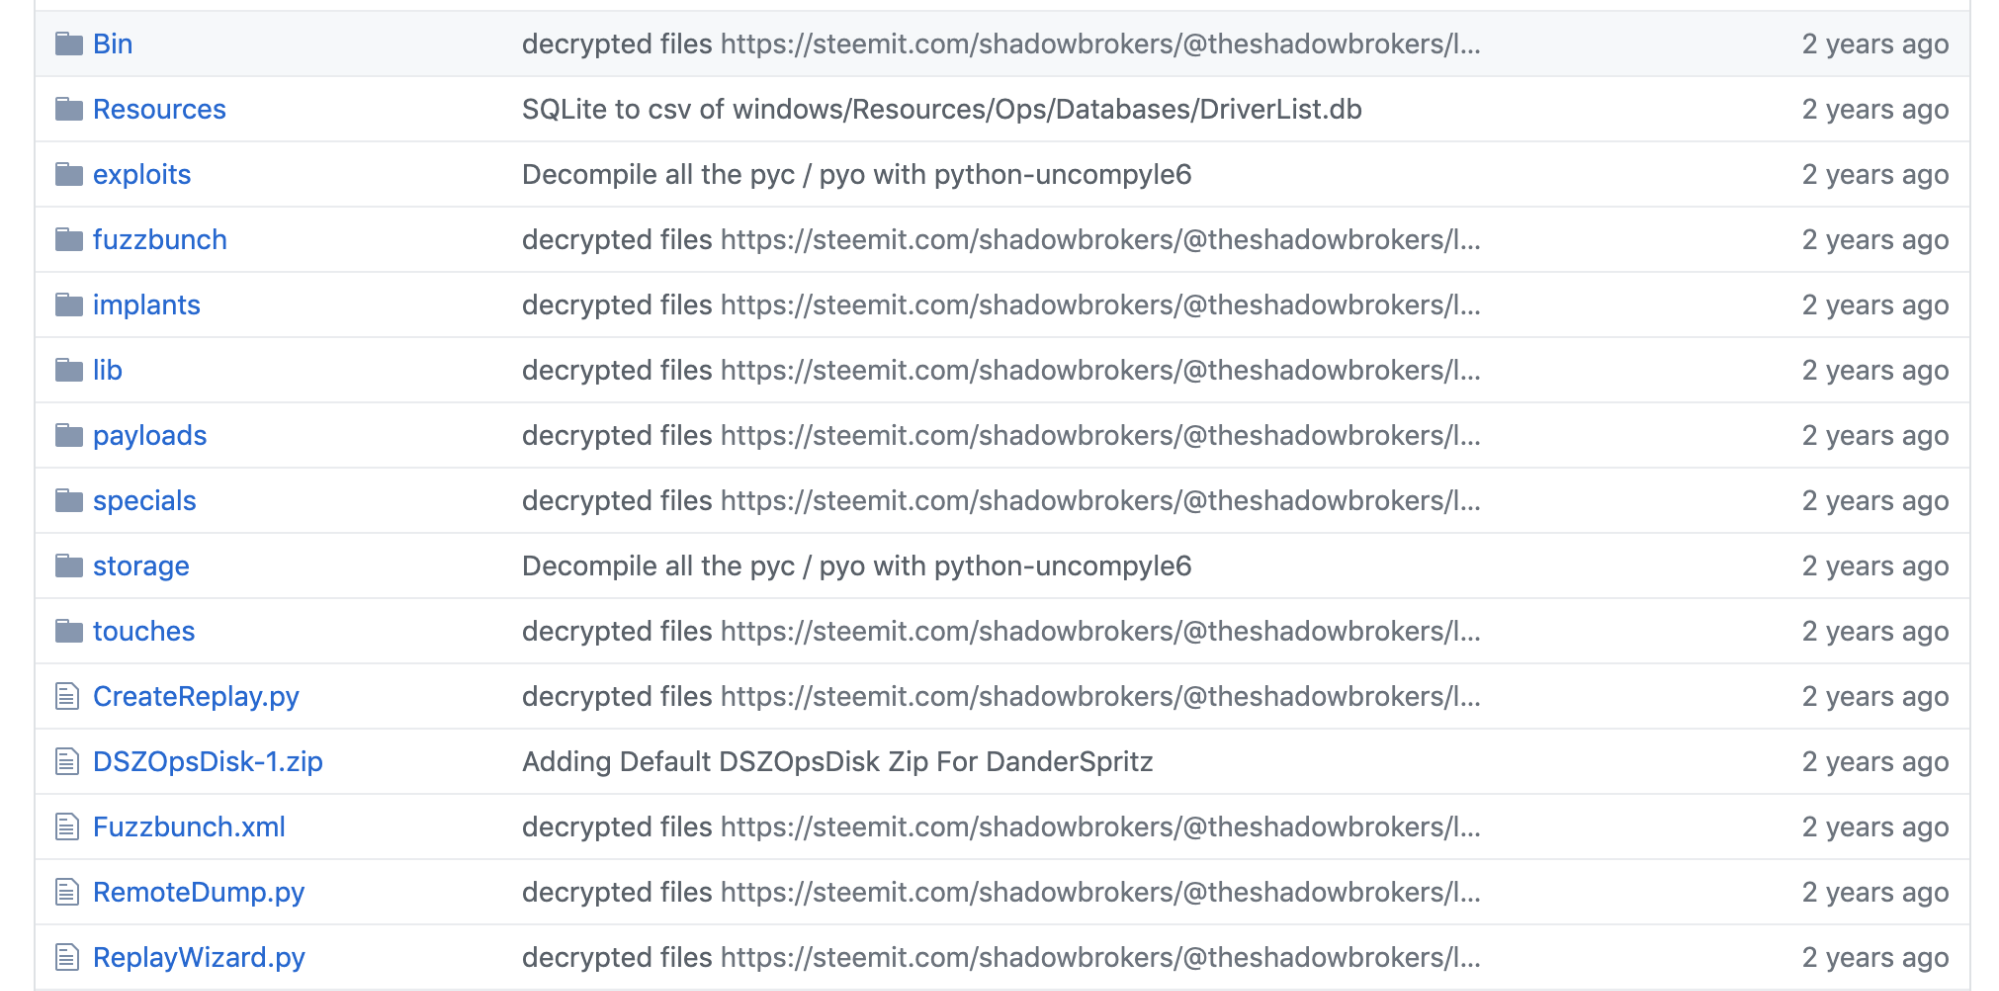Click the folder icon beside exploits

[69, 175]
